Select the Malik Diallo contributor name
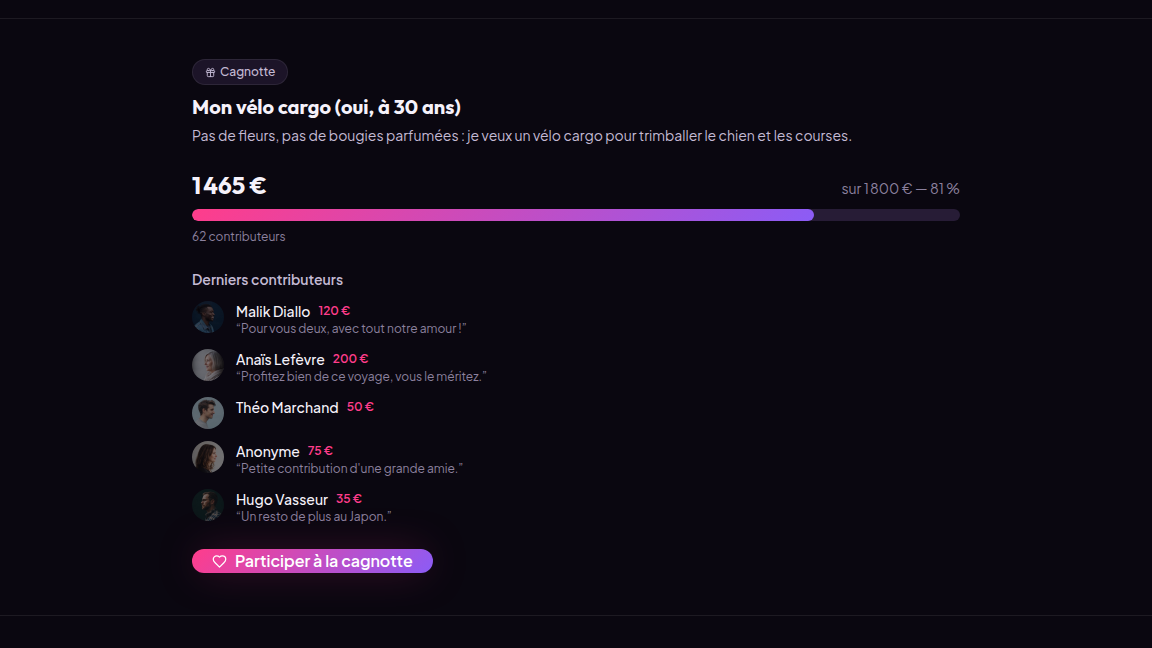Screen dimensions: 1152x648 point(273,312)
